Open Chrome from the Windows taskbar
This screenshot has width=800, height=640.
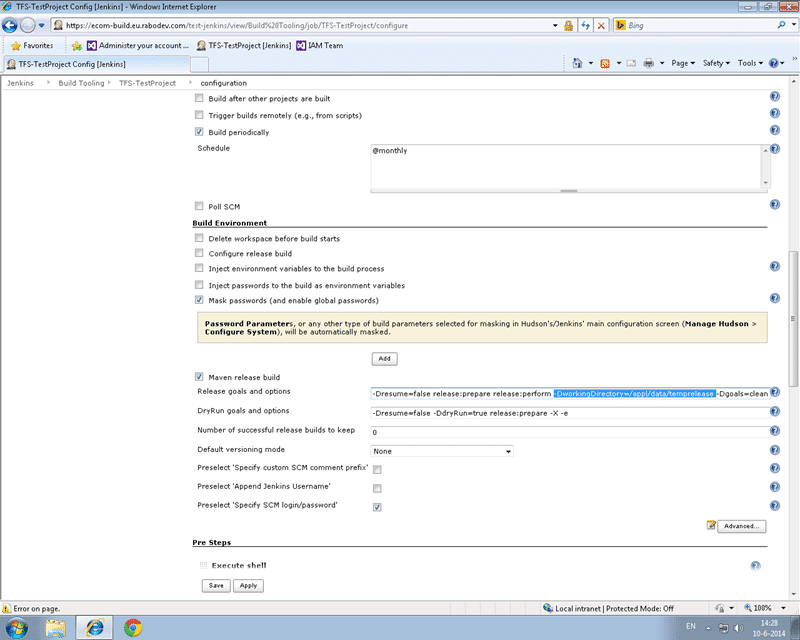133,627
